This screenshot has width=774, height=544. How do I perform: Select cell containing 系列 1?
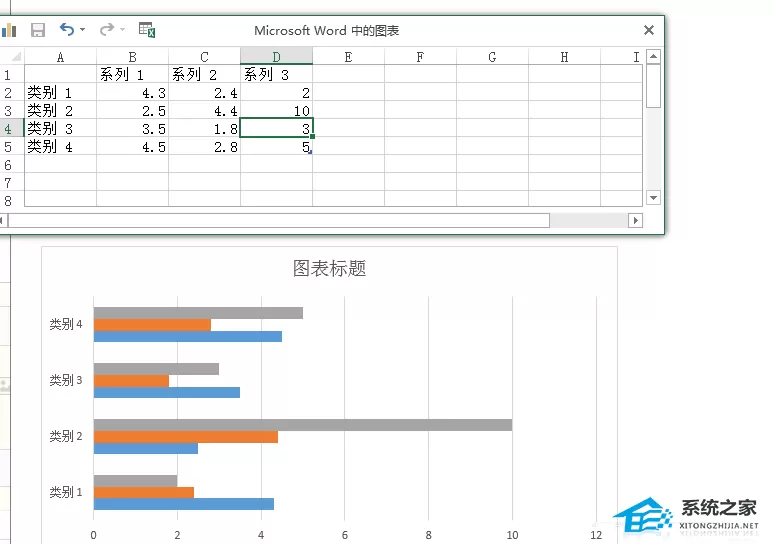click(x=132, y=75)
